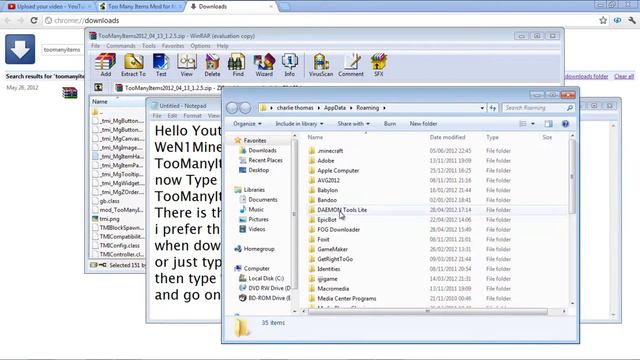The image size is (640, 360).
Task: Click the WinRAR Test icon
Action: point(161,64)
